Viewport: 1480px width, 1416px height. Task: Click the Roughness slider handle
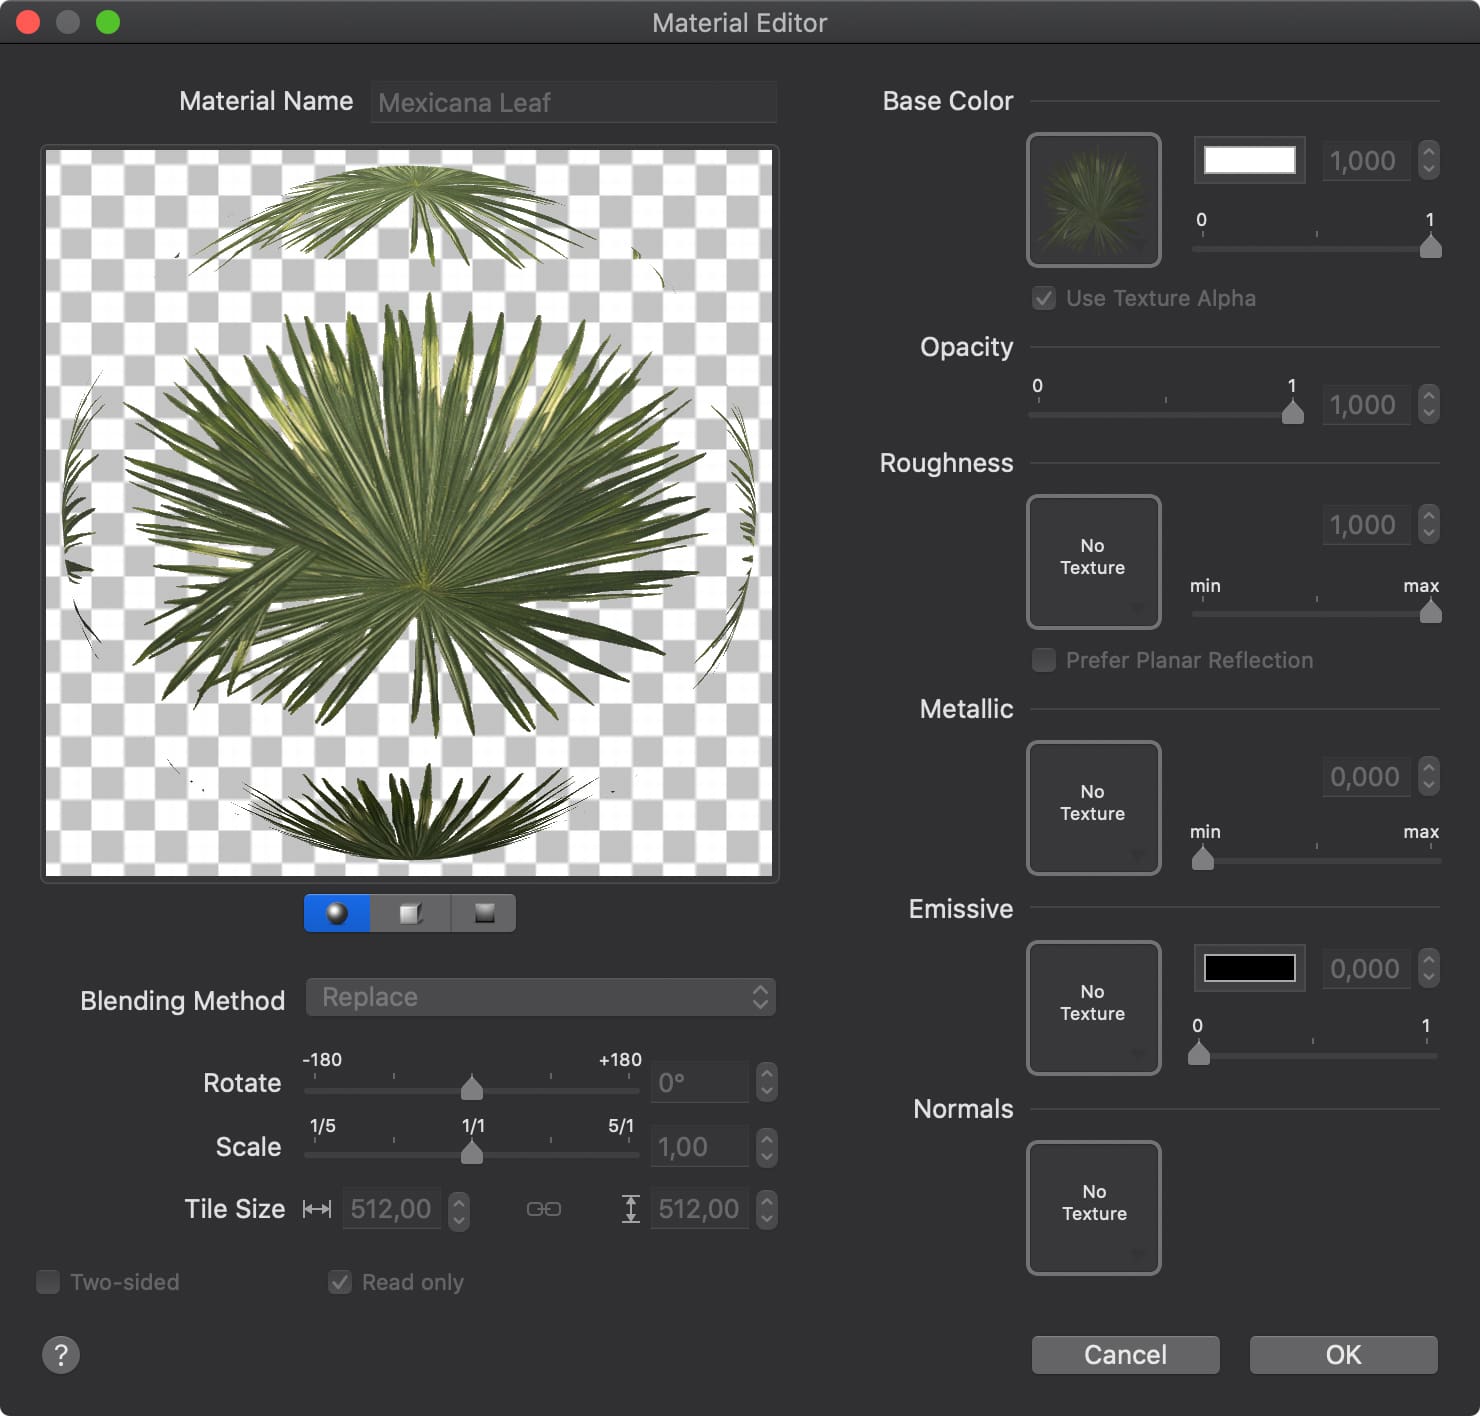pyautogui.click(x=1431, y=611)
